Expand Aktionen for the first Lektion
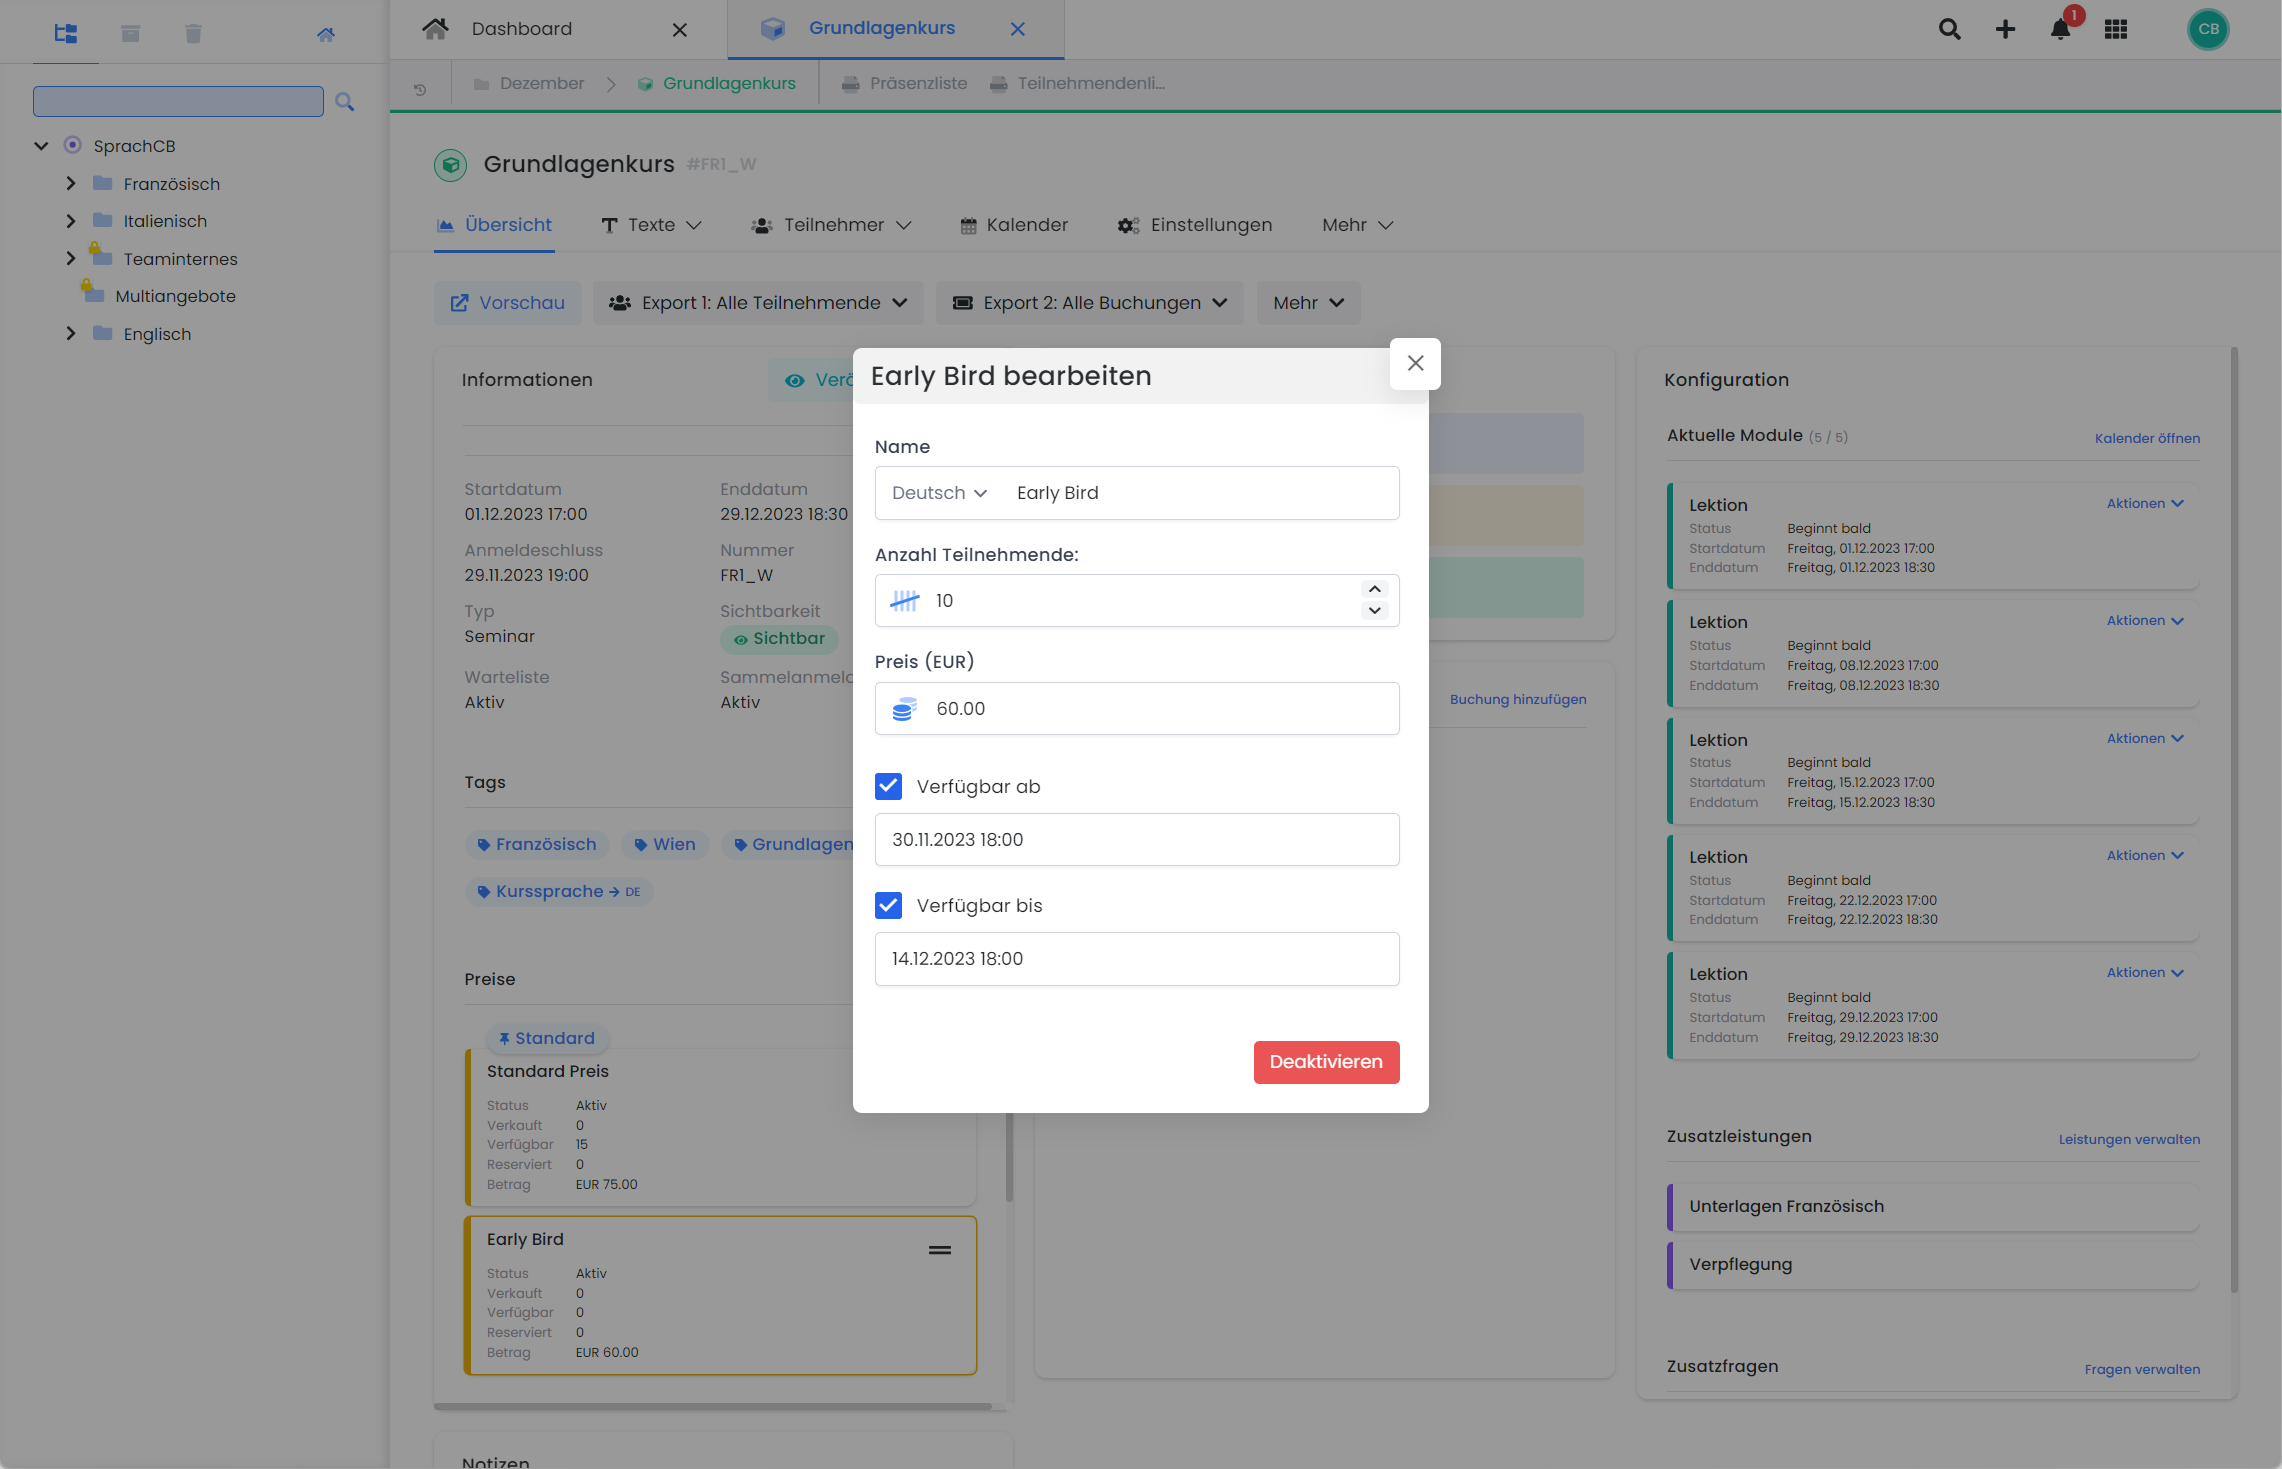2282x1469 pixels. pyautogui.click(x=2144, y=503)
